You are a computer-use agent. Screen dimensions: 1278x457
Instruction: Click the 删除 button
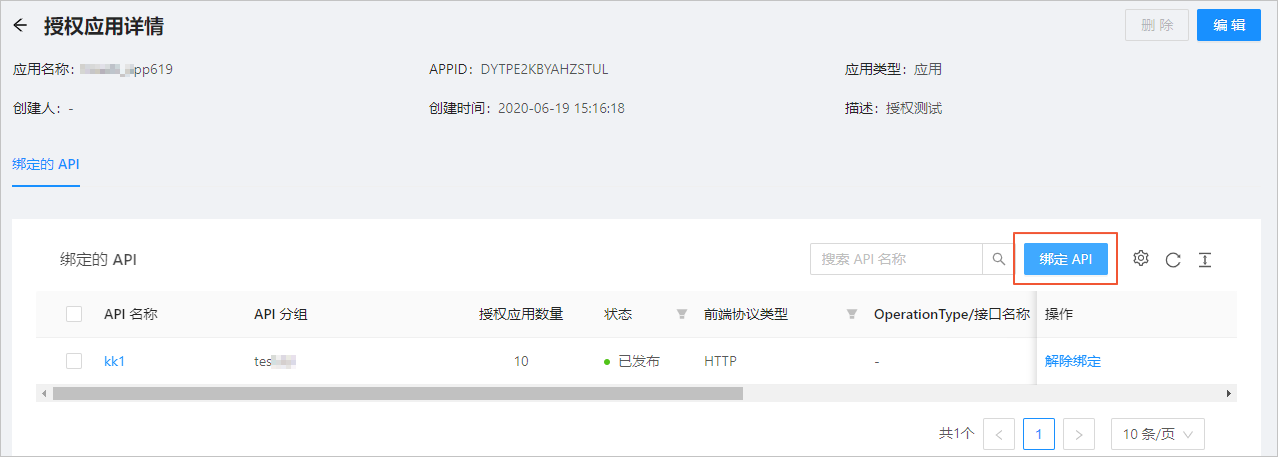pyautogui.click(x=1157, y=26)
